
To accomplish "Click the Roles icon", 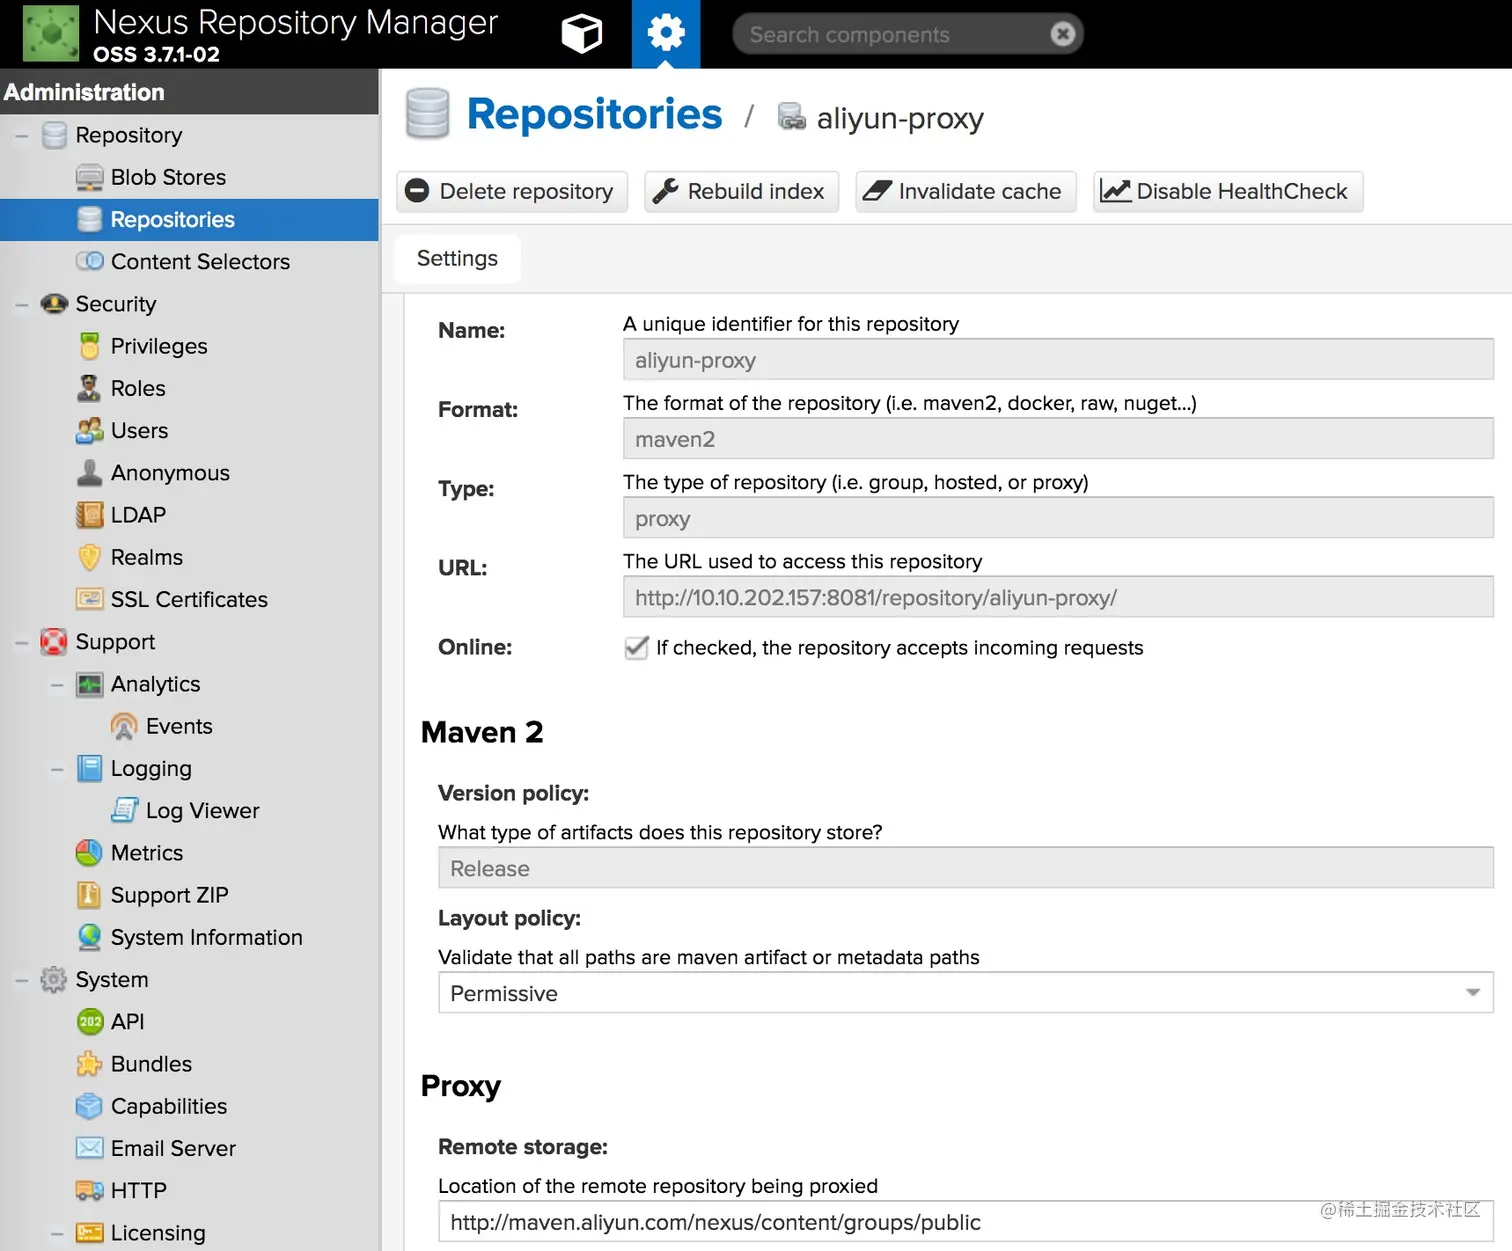I will [89, 388].
